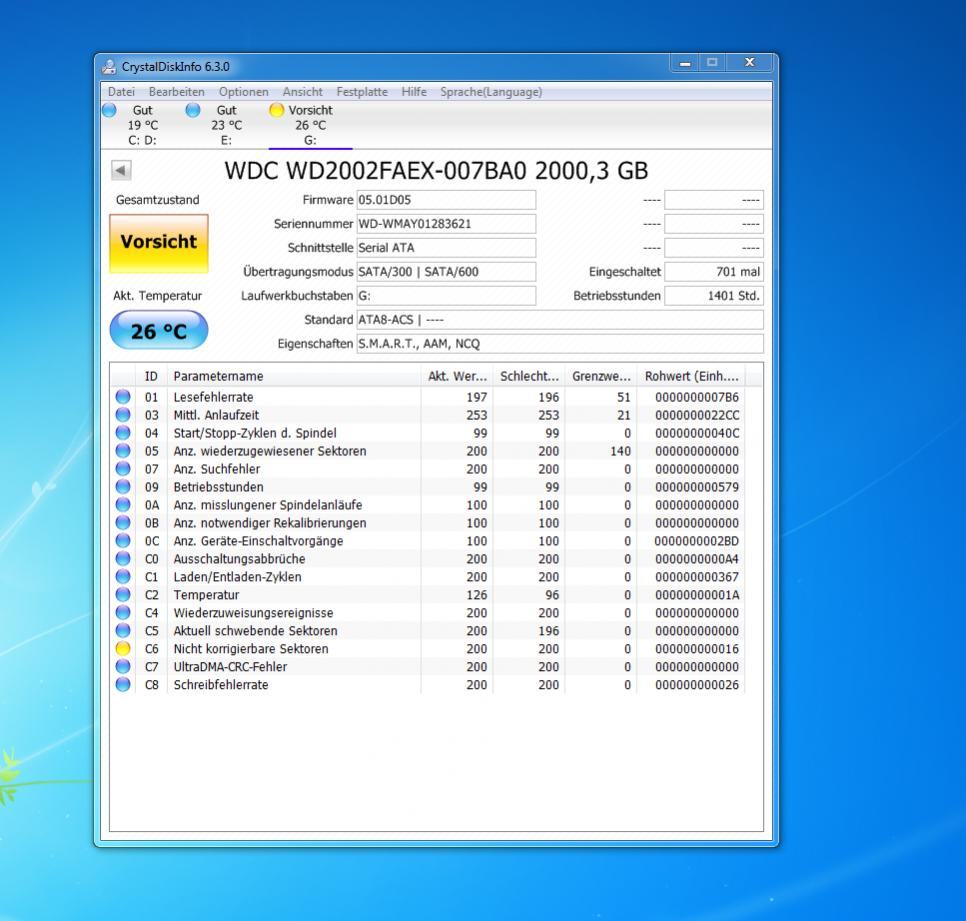
Task: Click the Parametername column header
Action: [294, 376]
